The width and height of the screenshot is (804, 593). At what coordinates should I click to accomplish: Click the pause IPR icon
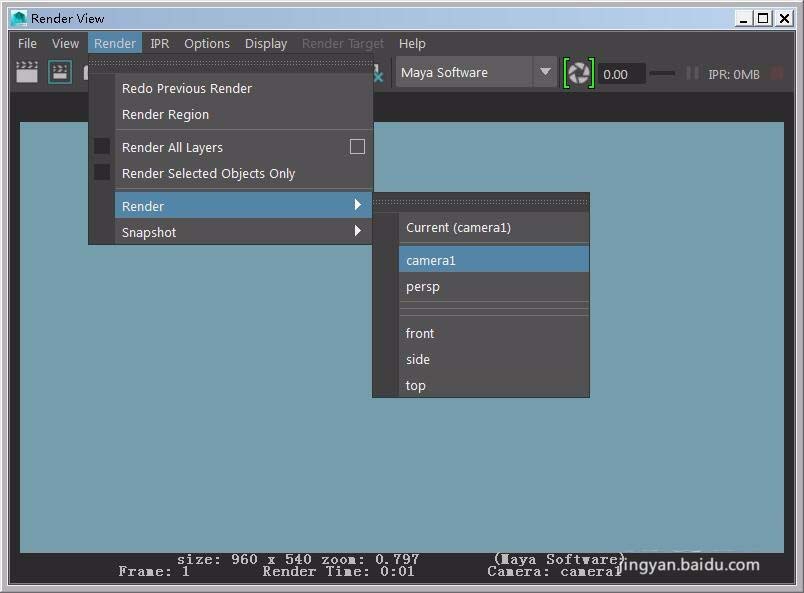692,73
